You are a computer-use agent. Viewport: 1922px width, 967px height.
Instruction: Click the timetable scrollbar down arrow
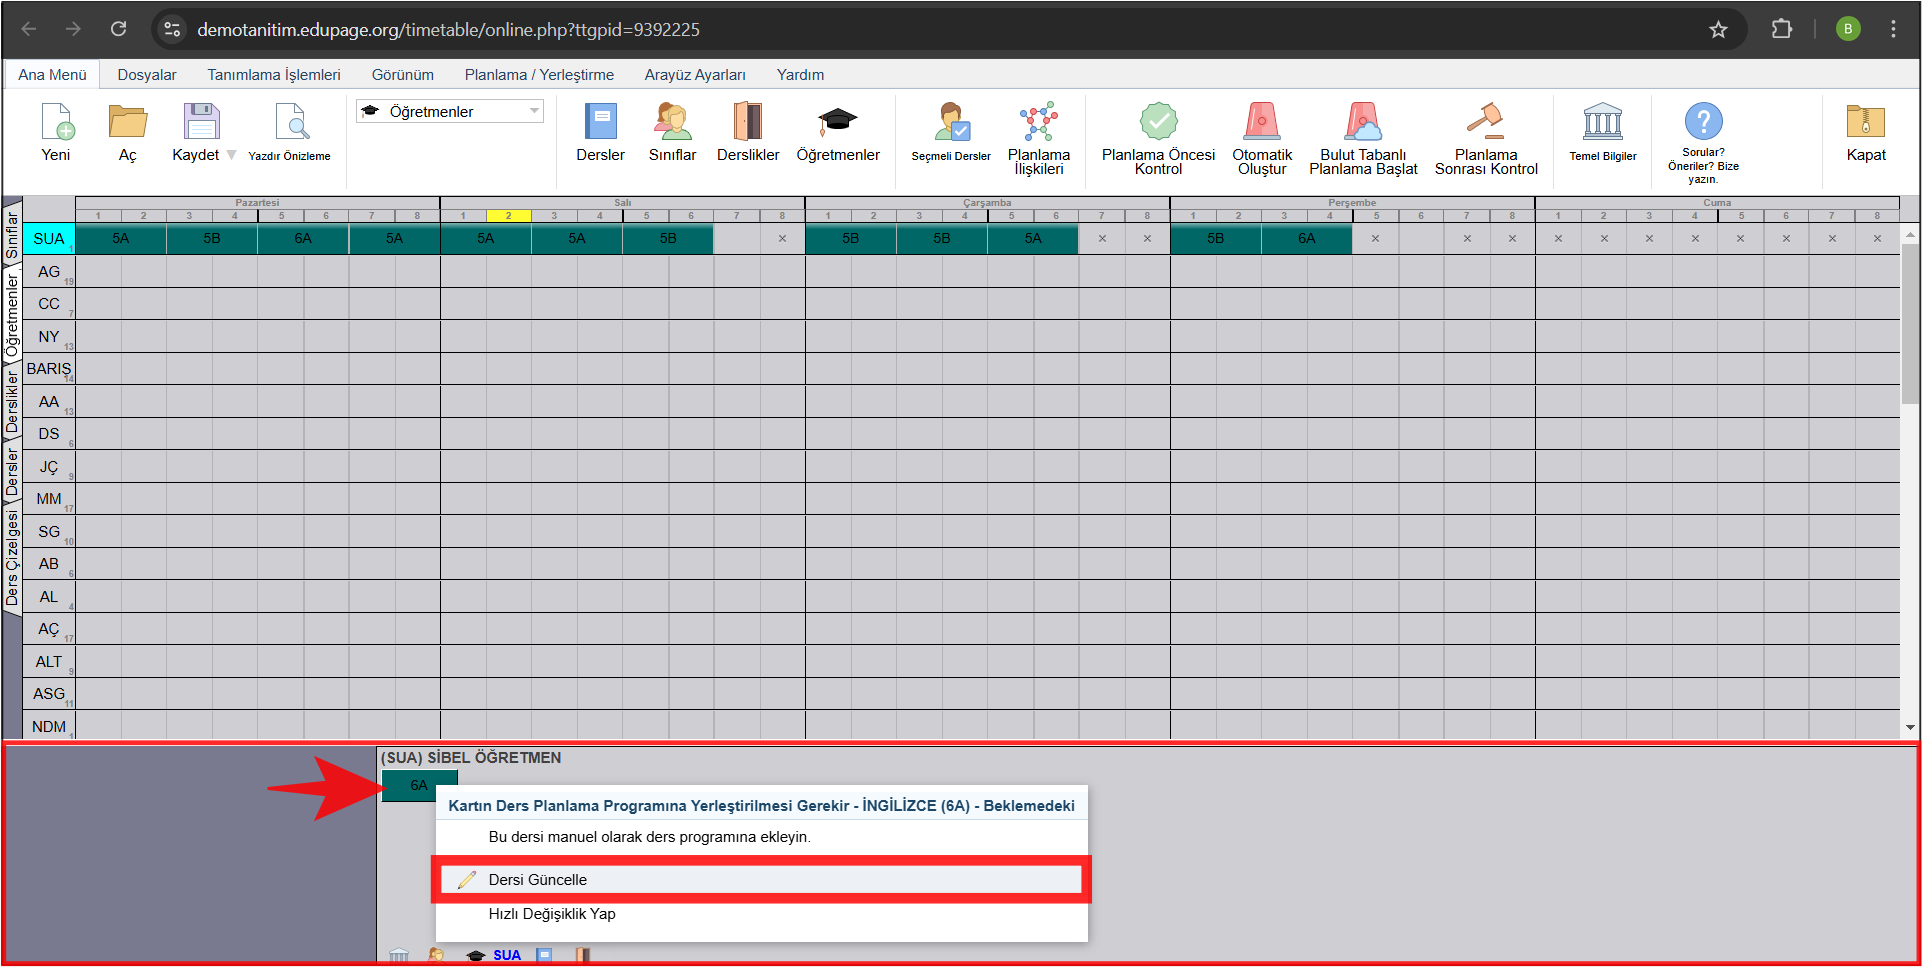click(1910, 728)
